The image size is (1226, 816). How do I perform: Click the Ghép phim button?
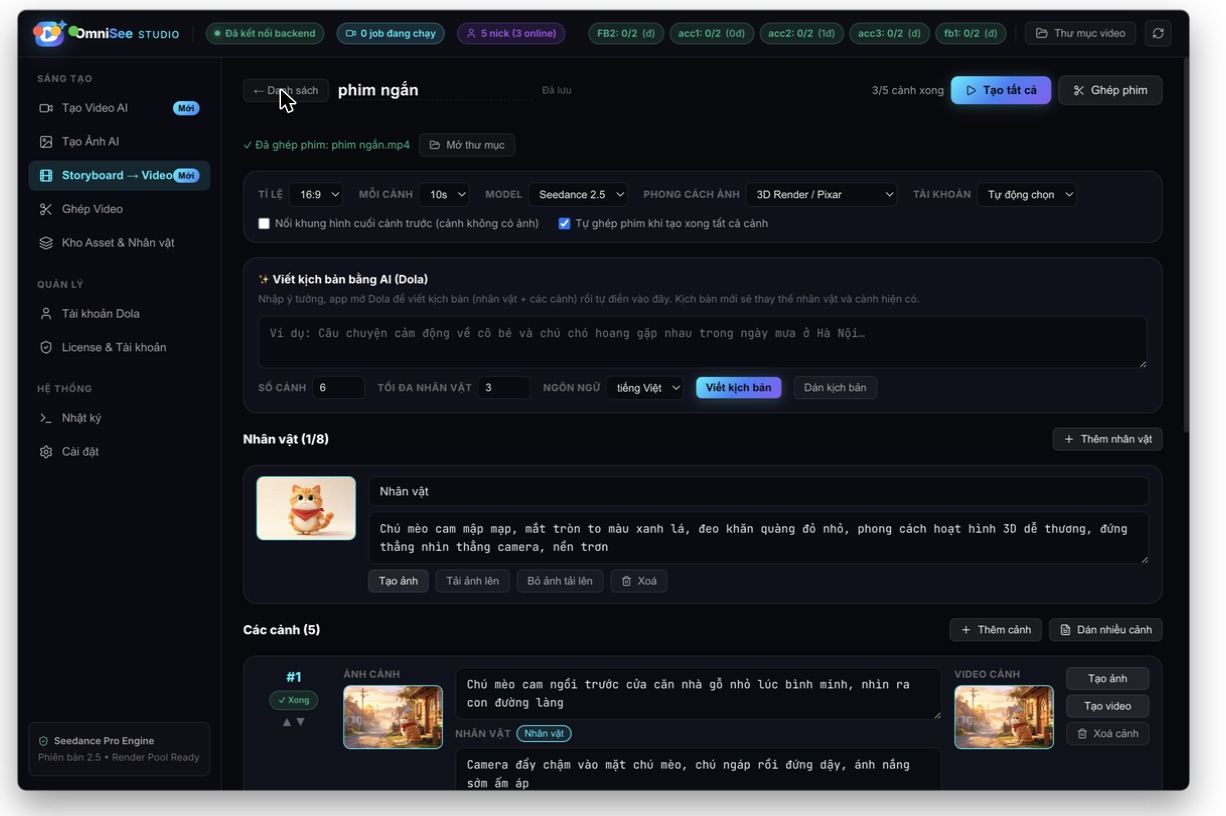(1110, 90)
